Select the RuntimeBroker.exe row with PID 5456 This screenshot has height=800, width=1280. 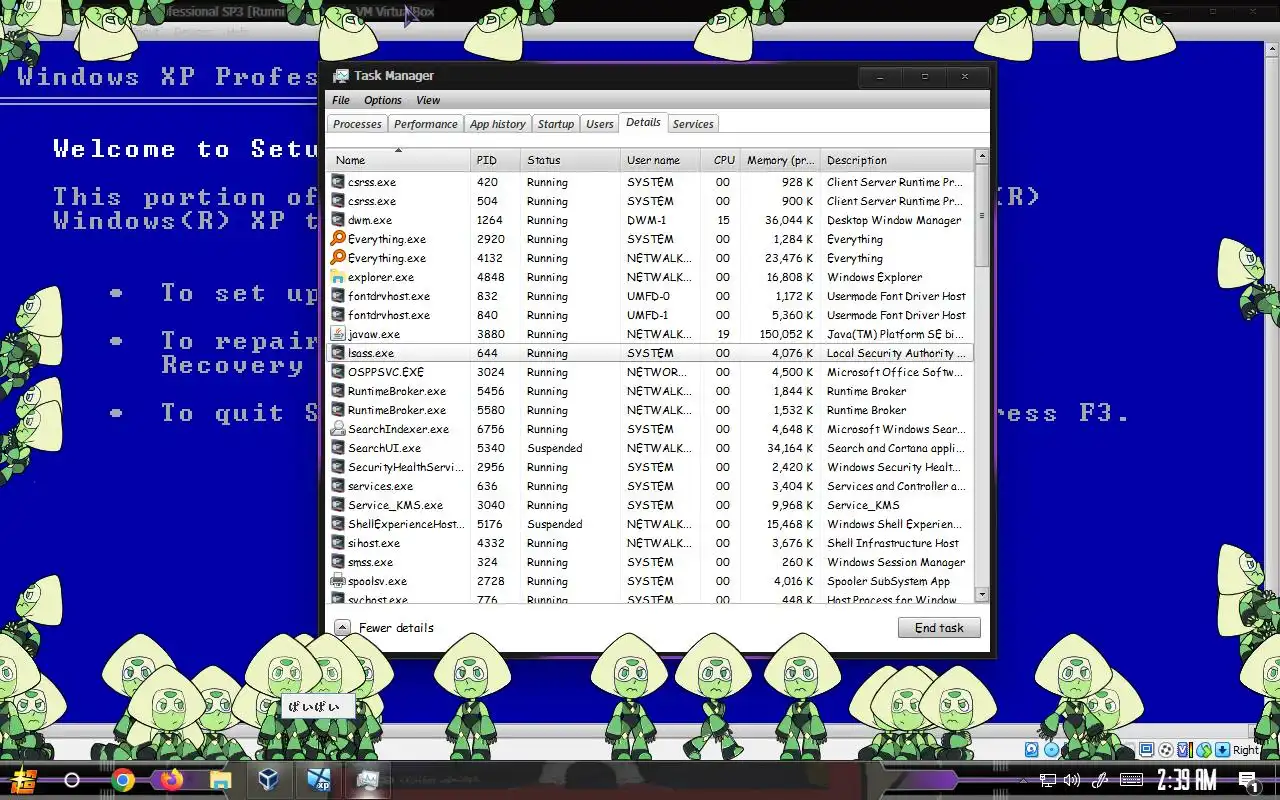pos(650,391)
